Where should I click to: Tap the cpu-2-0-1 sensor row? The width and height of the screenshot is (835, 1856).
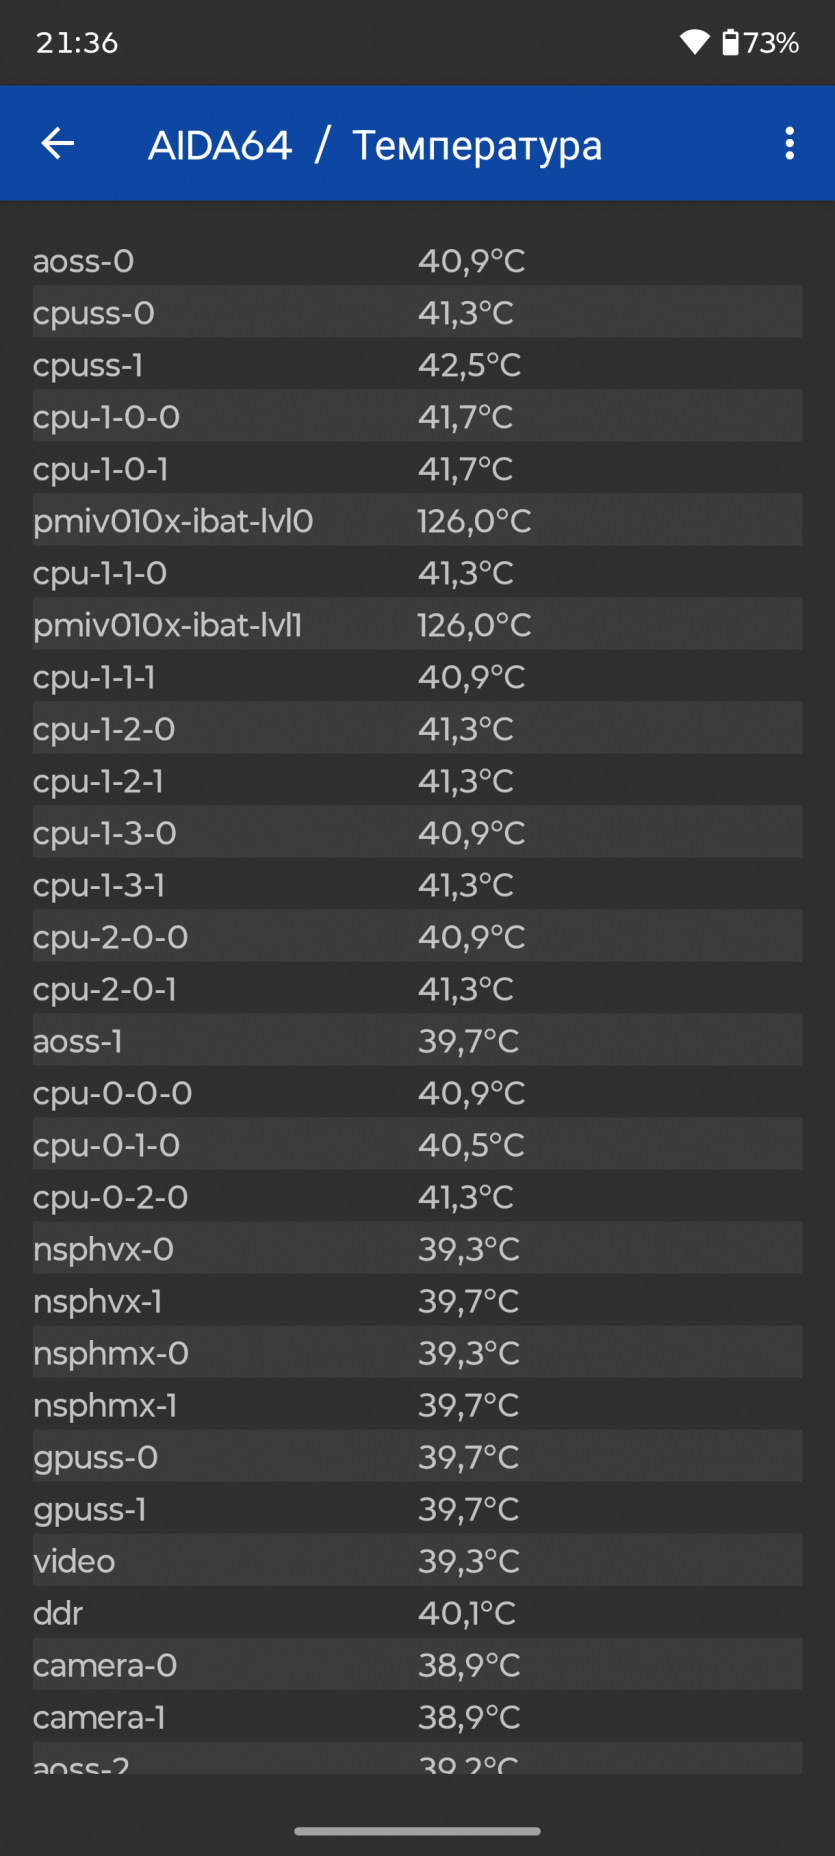tap(417, 989)
